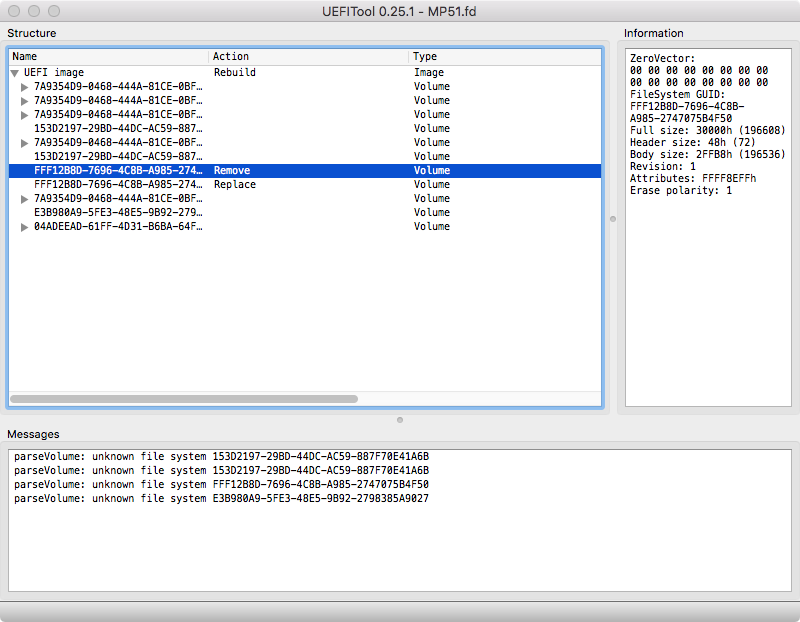Image resolution: width=800 pixels, height=622 pixels.
Task: Click Volume type in 04ADEEAD row
Action: [432, 226]
